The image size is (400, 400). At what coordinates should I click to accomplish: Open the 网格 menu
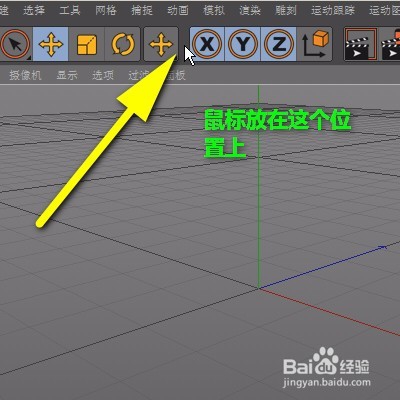[x=106, y=10]
